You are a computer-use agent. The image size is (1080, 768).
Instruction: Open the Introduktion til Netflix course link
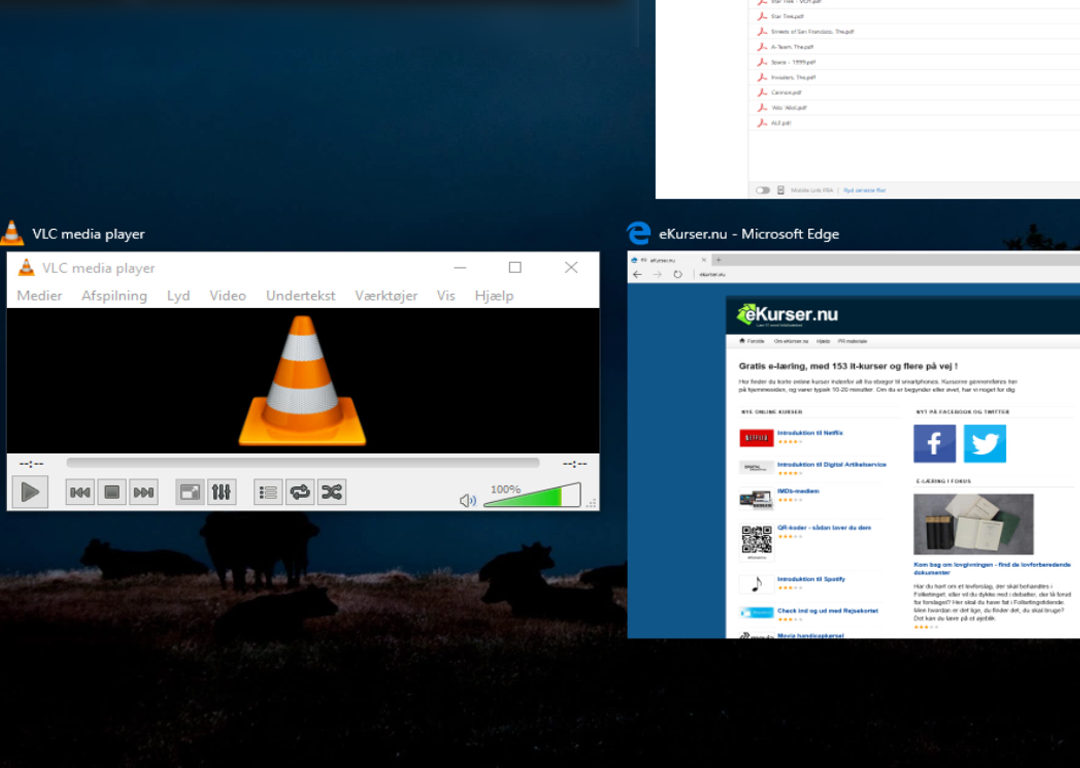click(x=810, y=433)
